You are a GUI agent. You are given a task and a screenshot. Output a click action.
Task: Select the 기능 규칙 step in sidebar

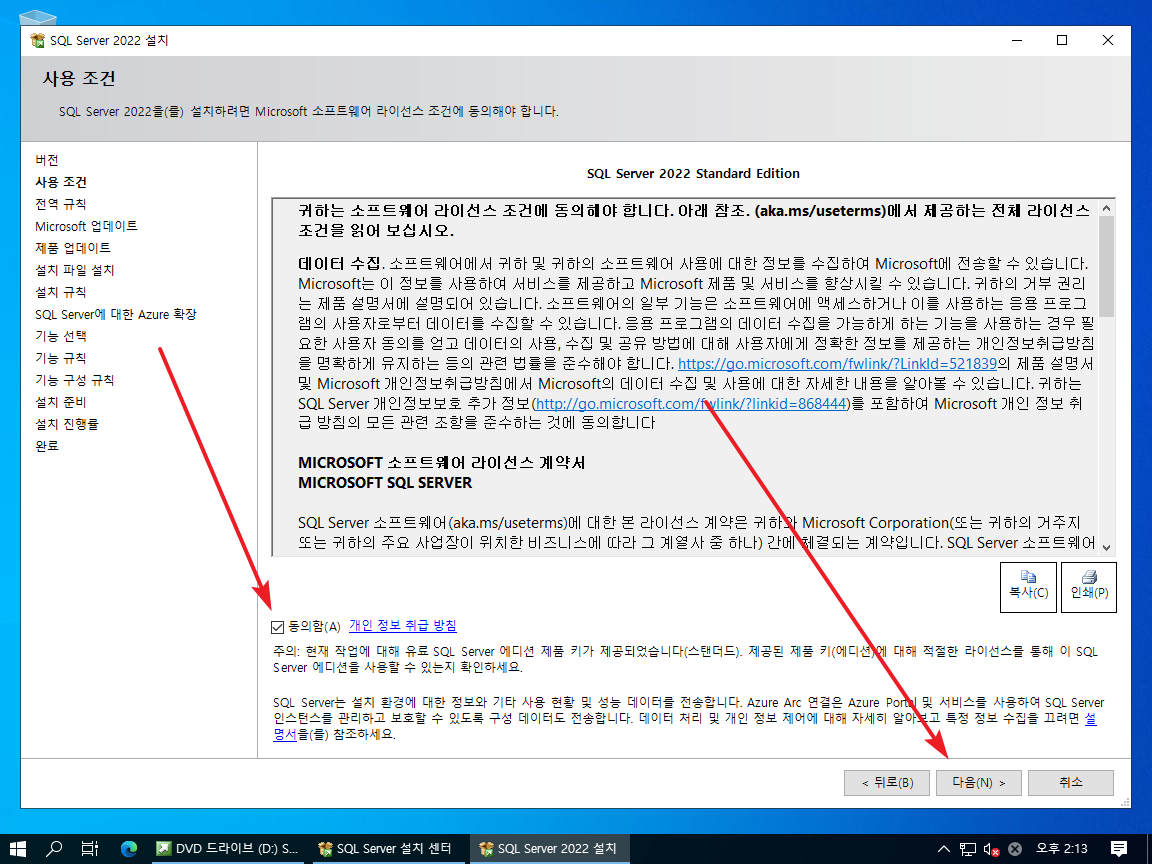pos(61,359)
